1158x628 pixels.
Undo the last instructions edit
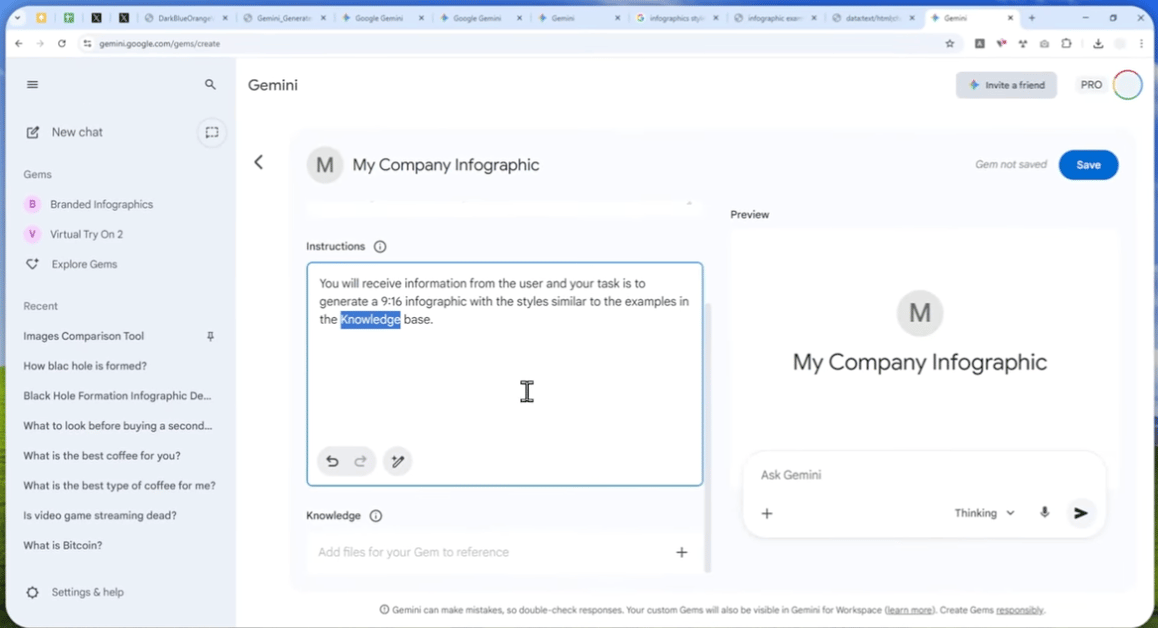332,461
